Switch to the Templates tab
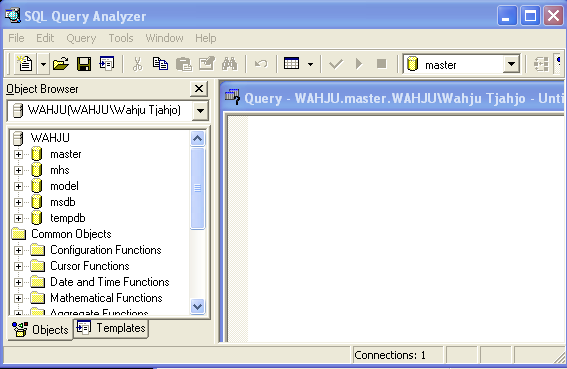 coord(111,328)
